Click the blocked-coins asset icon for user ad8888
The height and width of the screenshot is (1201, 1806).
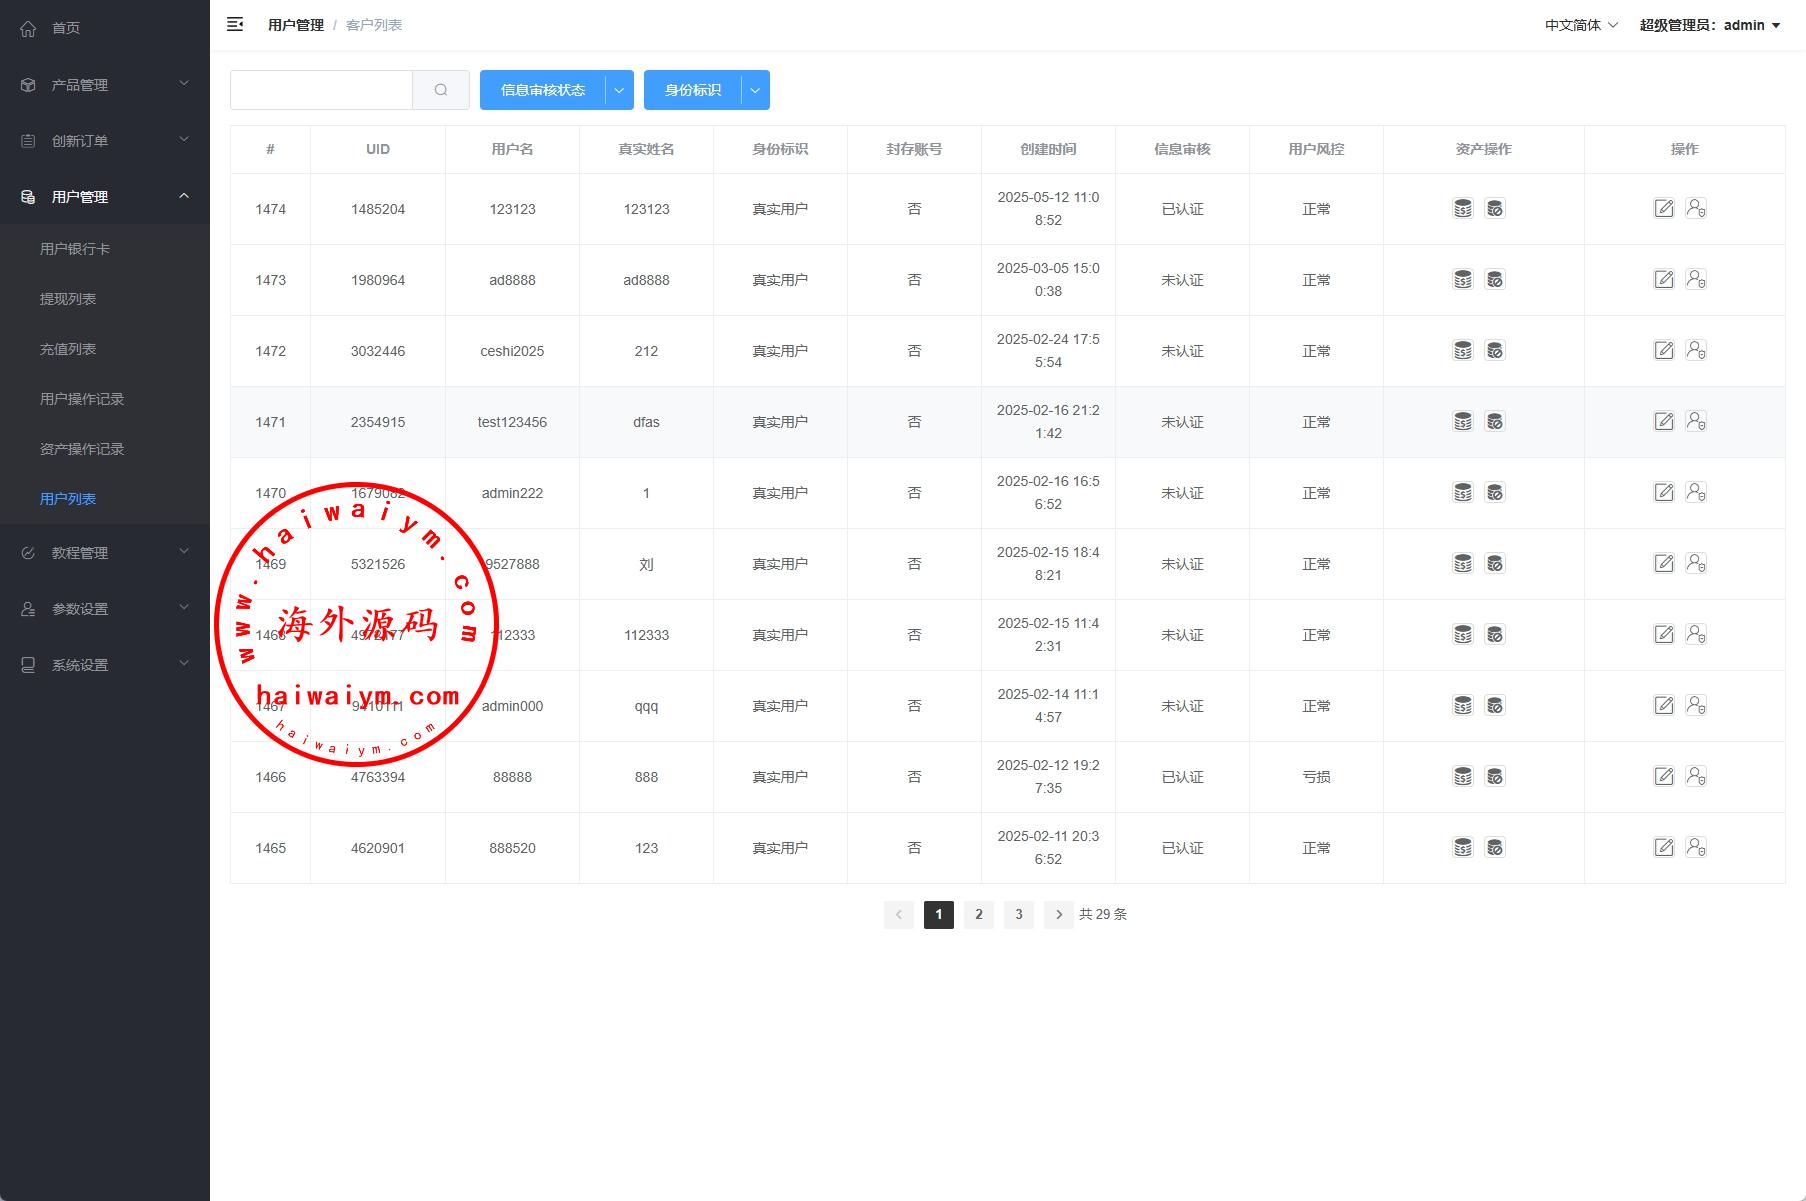(1495, 280)
